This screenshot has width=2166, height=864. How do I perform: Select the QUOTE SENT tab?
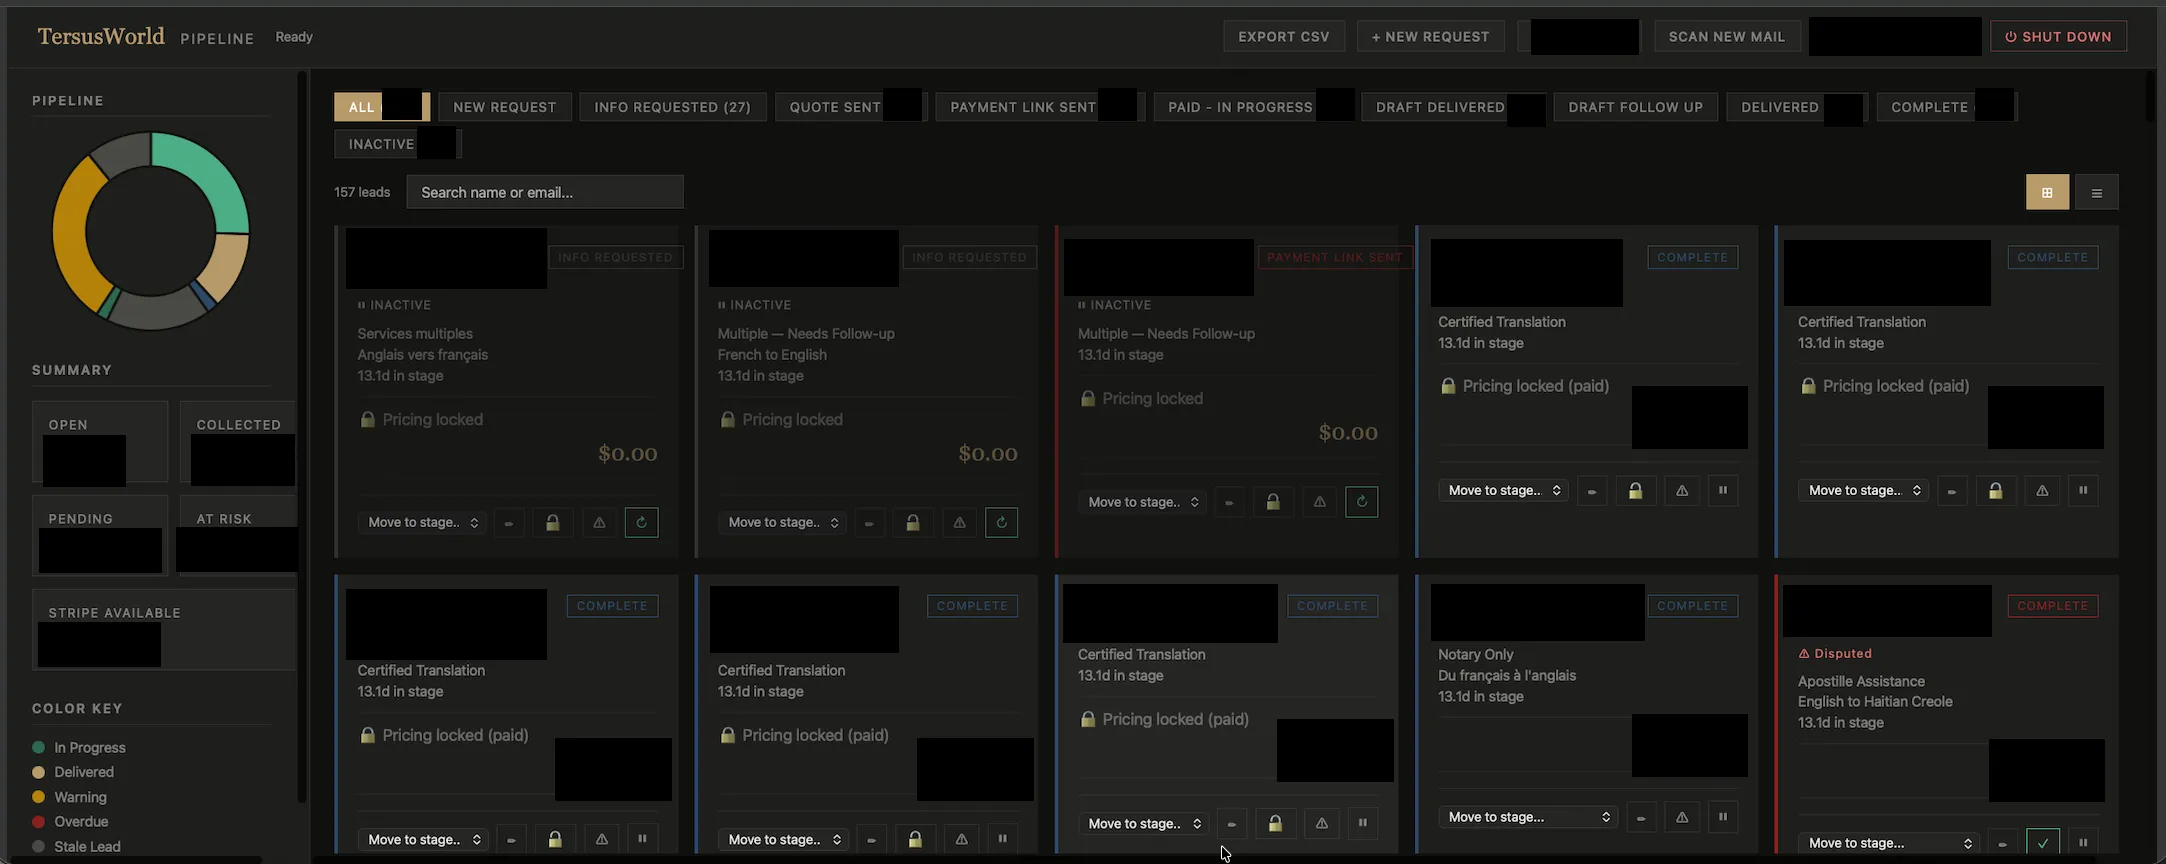pyautogui.click(x=850, y=107)
